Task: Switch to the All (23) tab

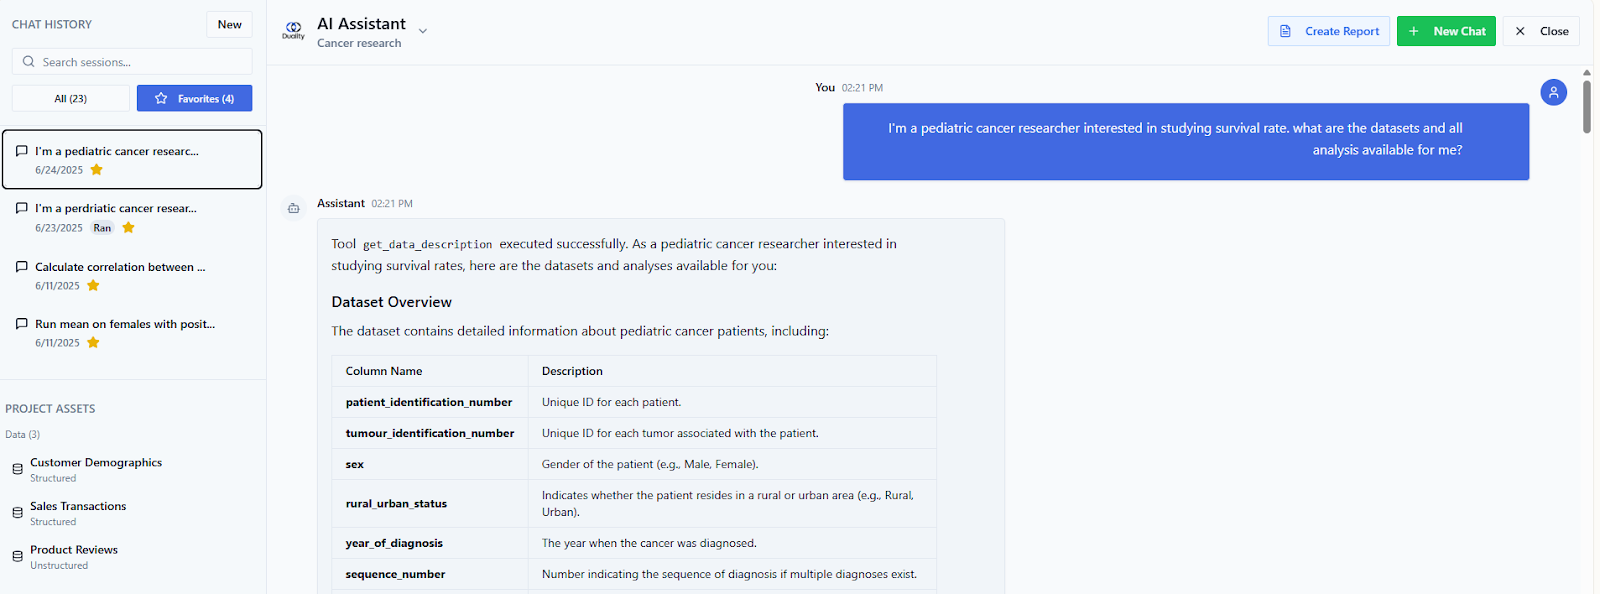Action: point(71,98)
